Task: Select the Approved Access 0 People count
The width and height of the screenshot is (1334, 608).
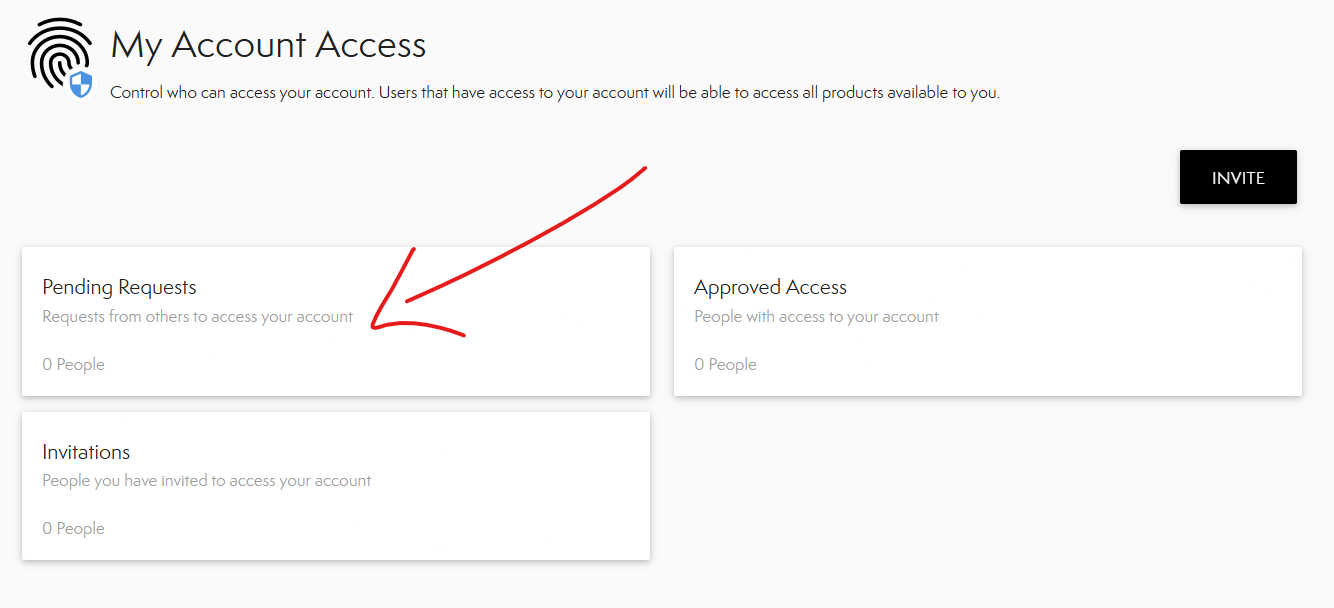Action: (x=725, y=365)
